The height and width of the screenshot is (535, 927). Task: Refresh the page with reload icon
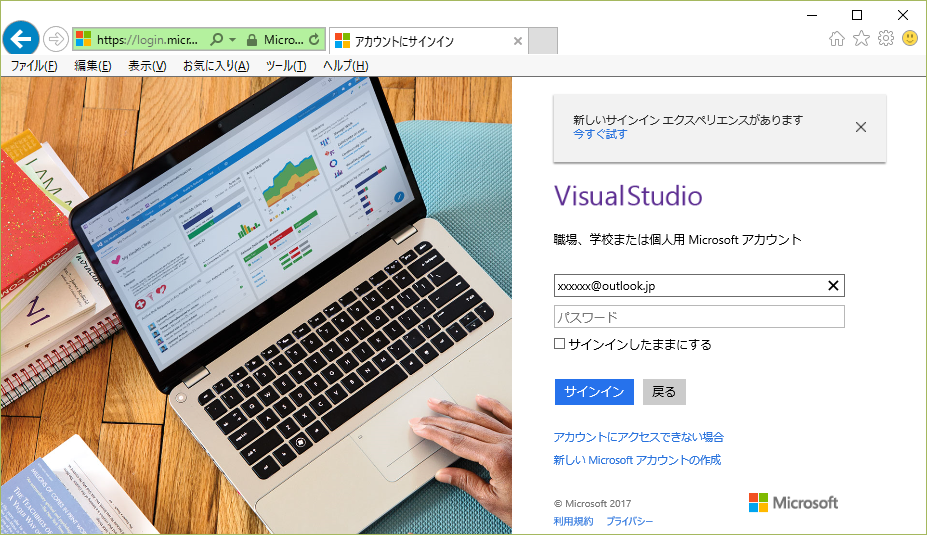[x=315, y=40]
